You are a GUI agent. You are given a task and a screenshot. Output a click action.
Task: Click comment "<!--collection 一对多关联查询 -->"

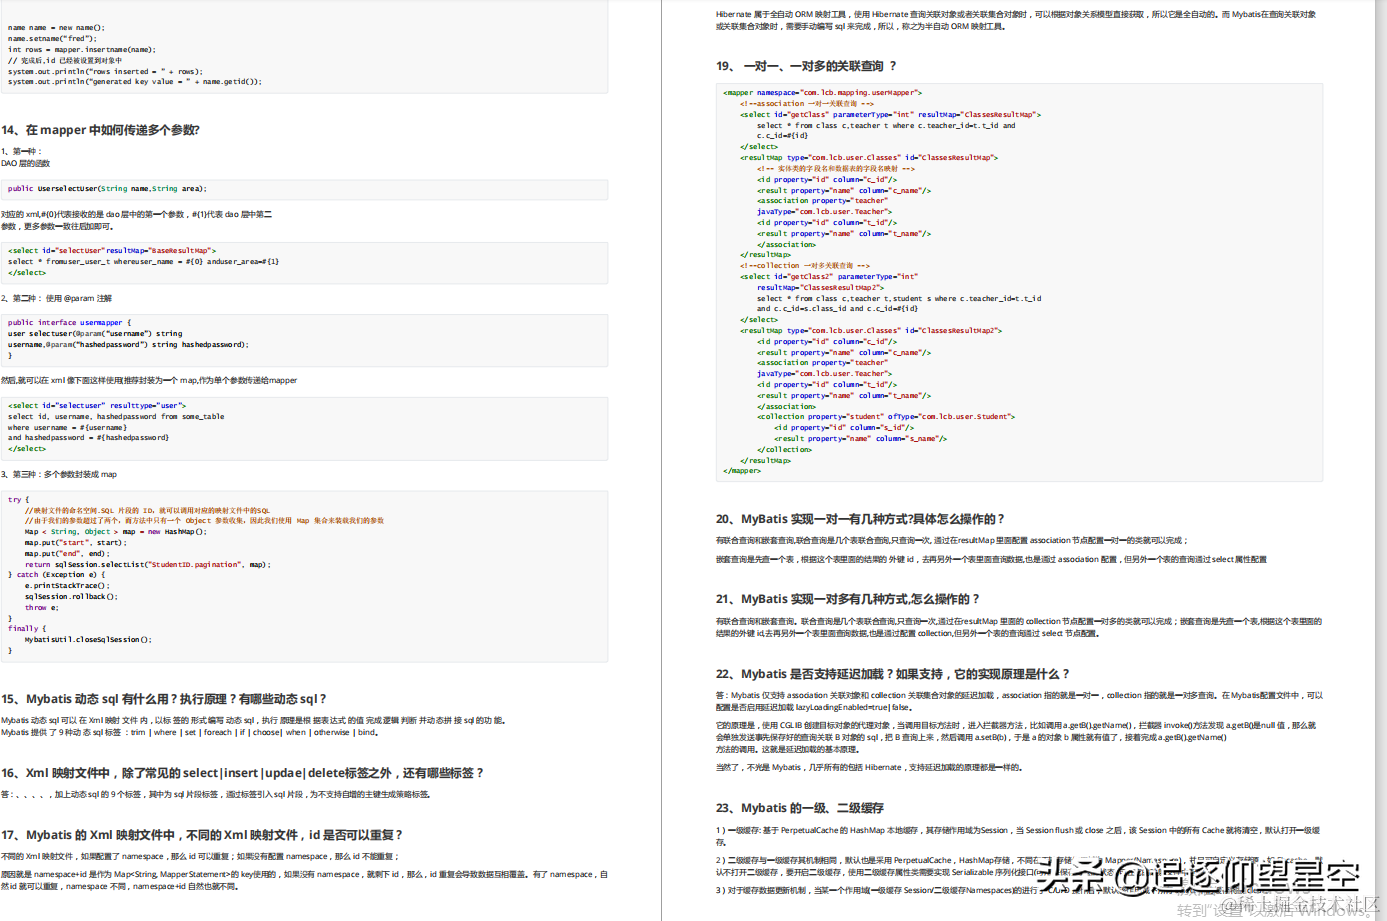click(x=805, y=266)
